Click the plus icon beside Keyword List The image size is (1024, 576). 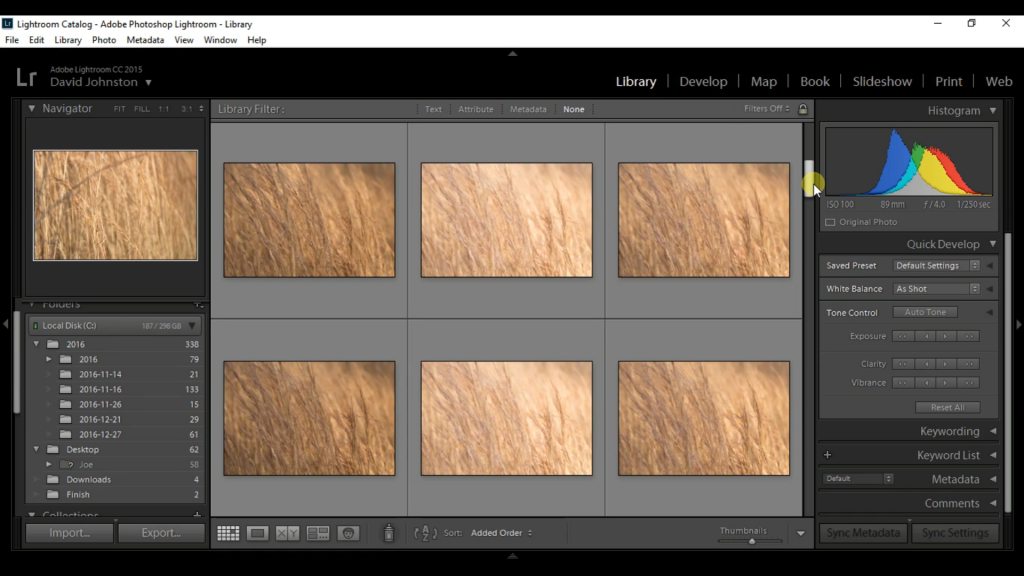pos(827,455)
